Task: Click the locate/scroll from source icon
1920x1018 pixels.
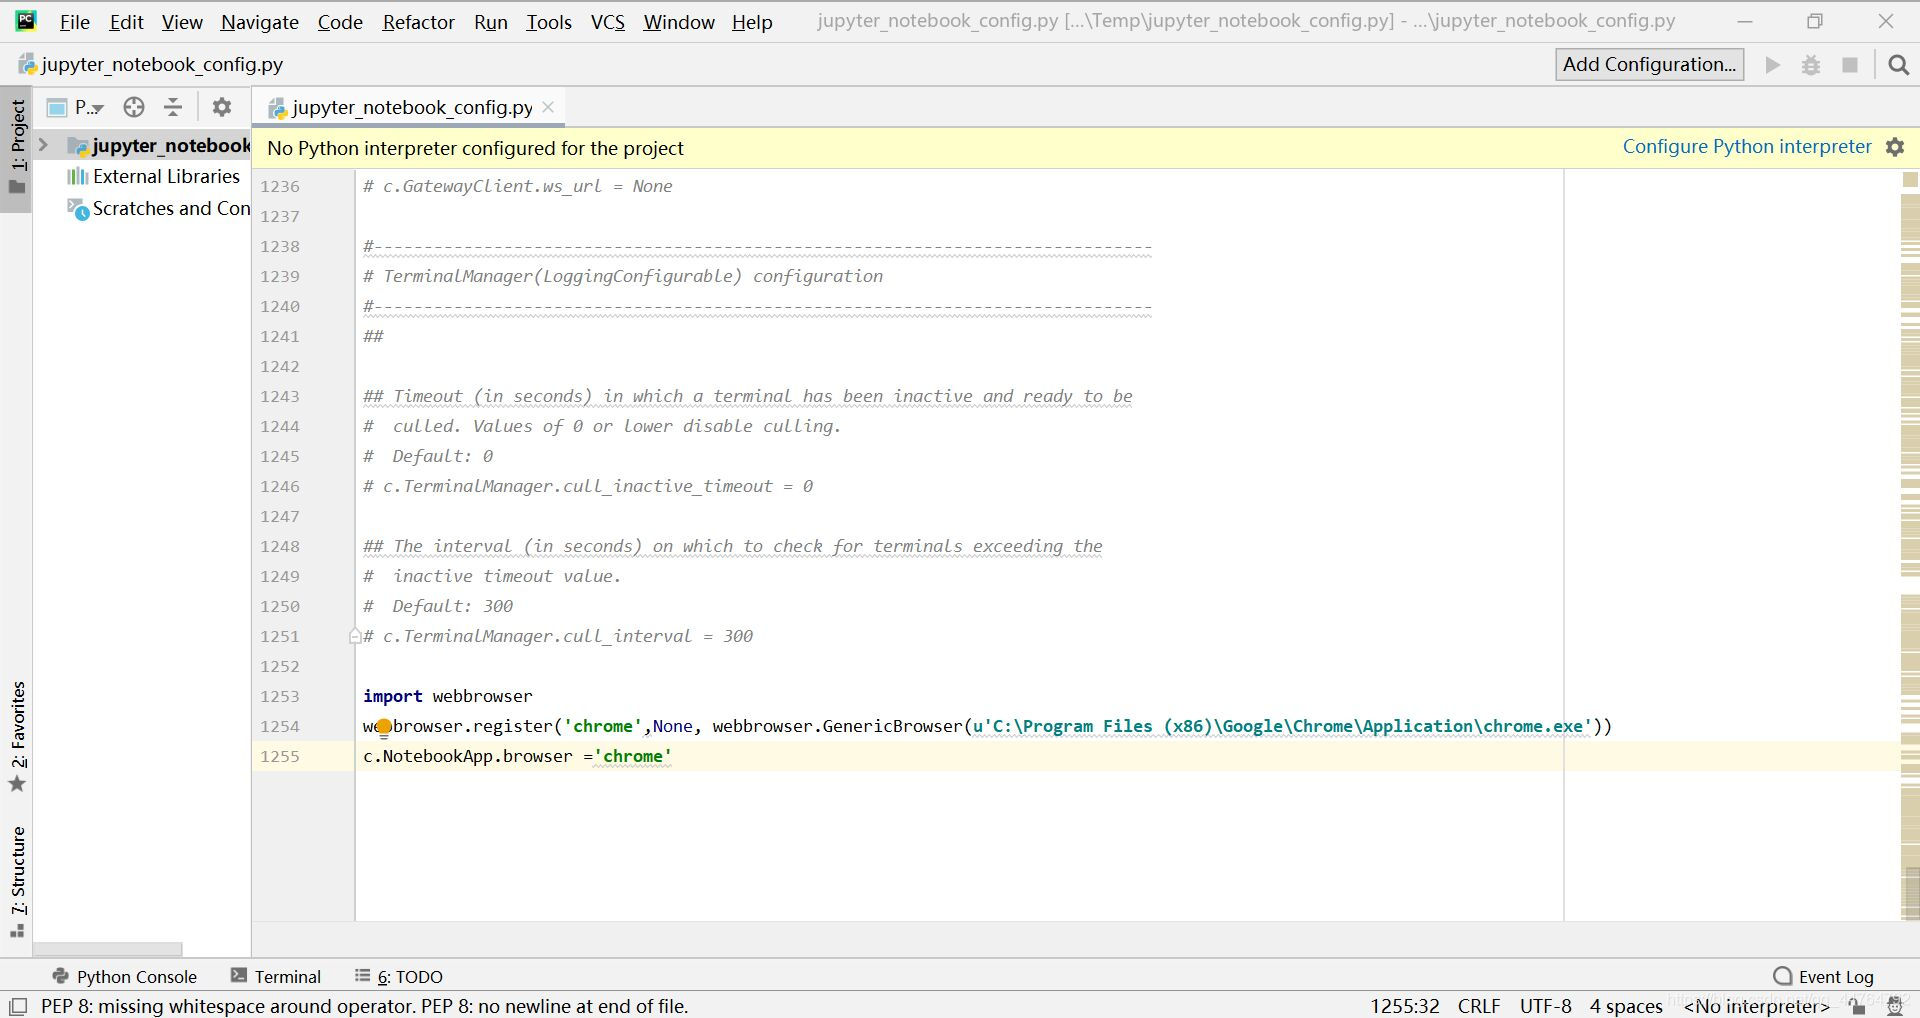Action: (x=134, y=107)
